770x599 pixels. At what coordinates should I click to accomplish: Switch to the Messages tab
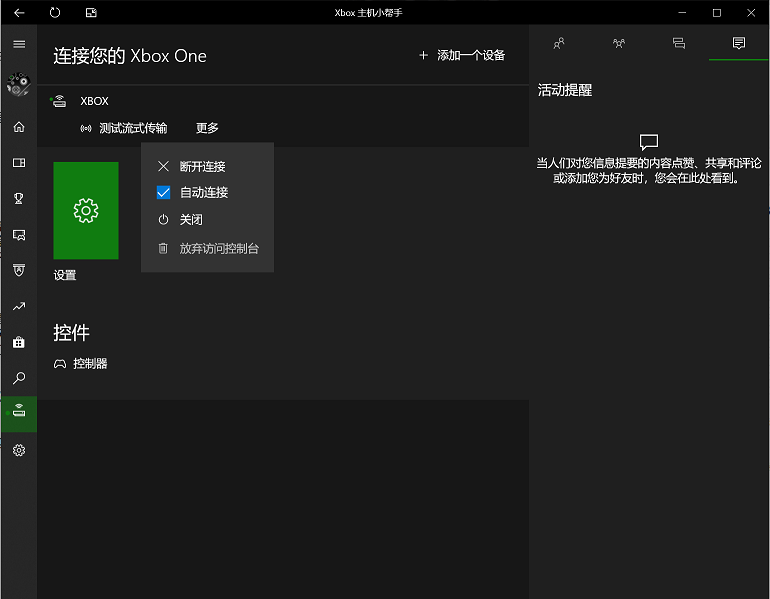(679, 43)
